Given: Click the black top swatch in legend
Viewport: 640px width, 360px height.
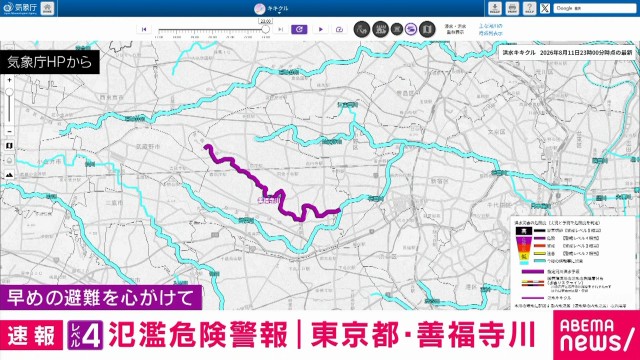Looking at the screenshot, I should 523,231.
